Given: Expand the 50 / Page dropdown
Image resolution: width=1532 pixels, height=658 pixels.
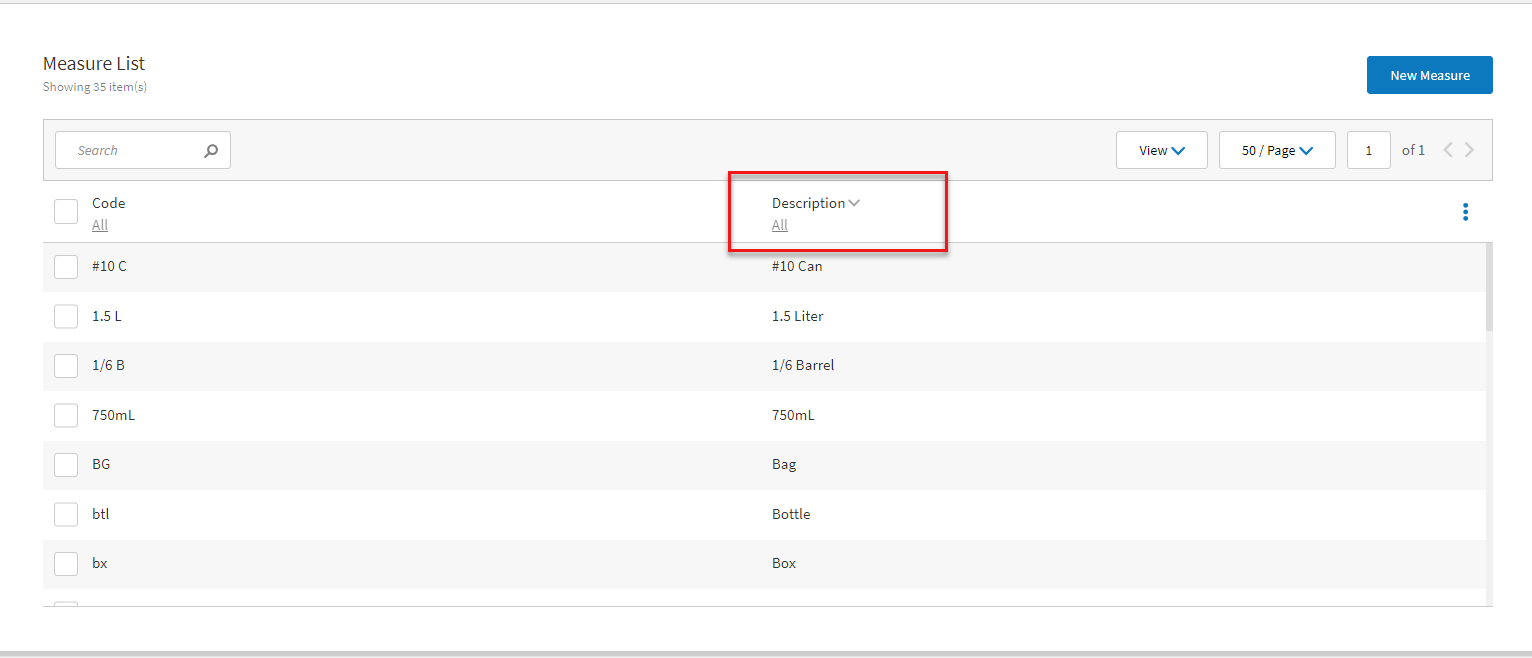Looking at the screenshot, I should click(x=1276, y=150).
